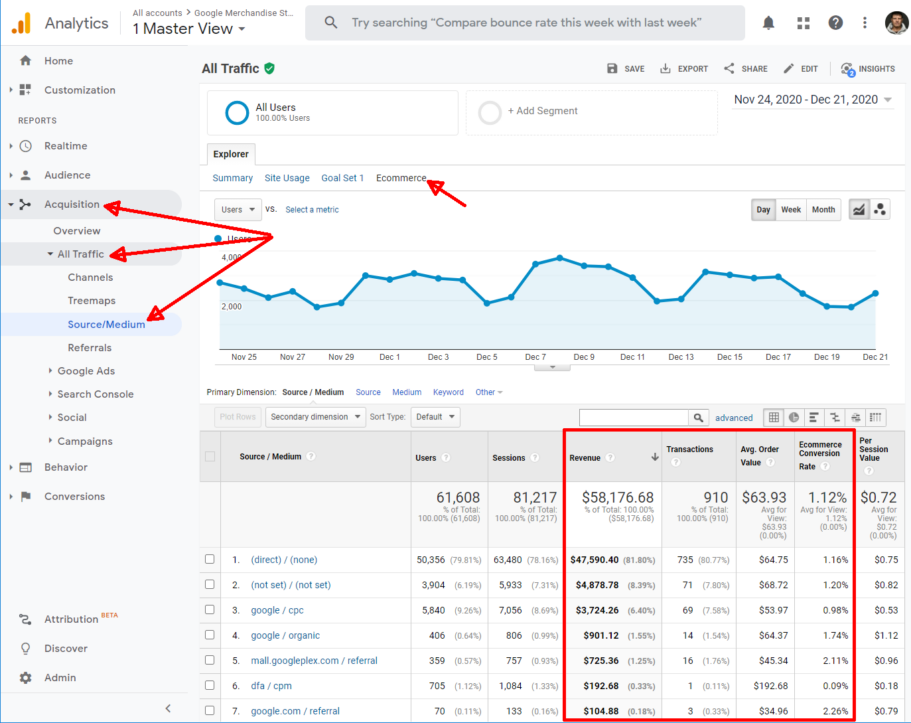This screenshot has height=723, width=911.
Task: Switch the graph to motion chart view
Action: [x=881, y=209]
